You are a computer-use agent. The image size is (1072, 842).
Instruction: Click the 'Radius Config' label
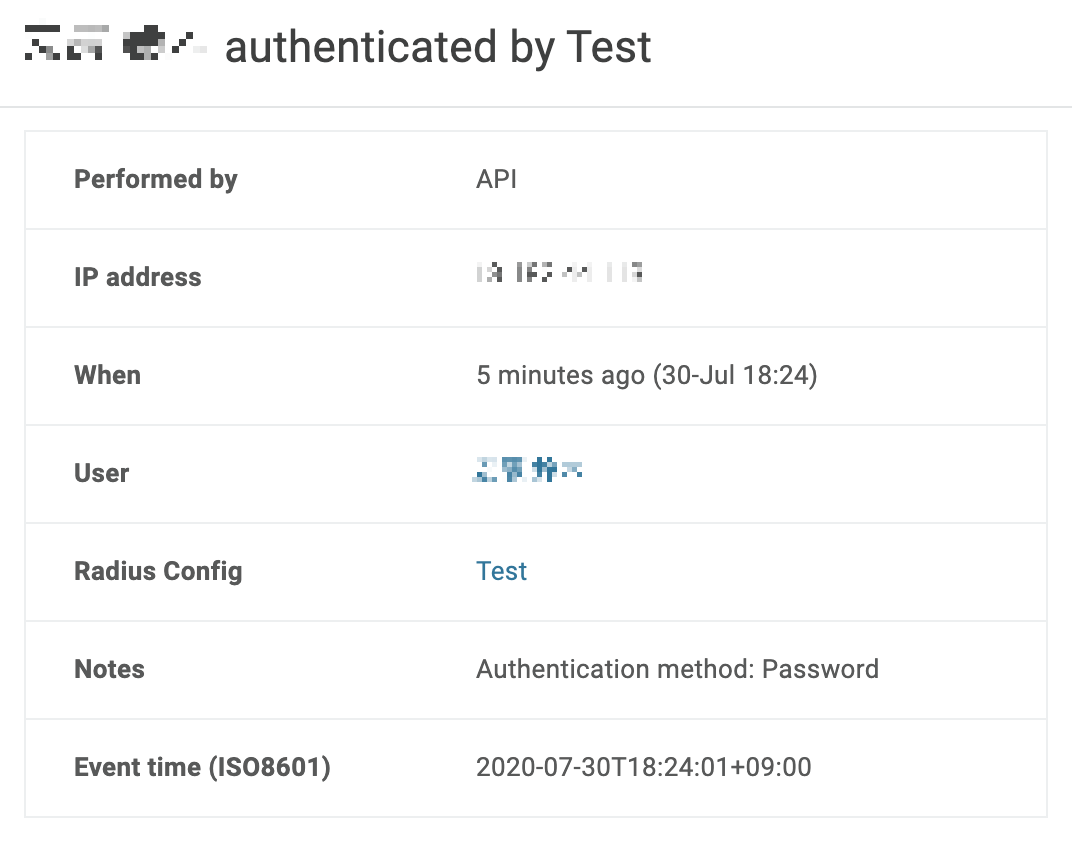(158, 571)
